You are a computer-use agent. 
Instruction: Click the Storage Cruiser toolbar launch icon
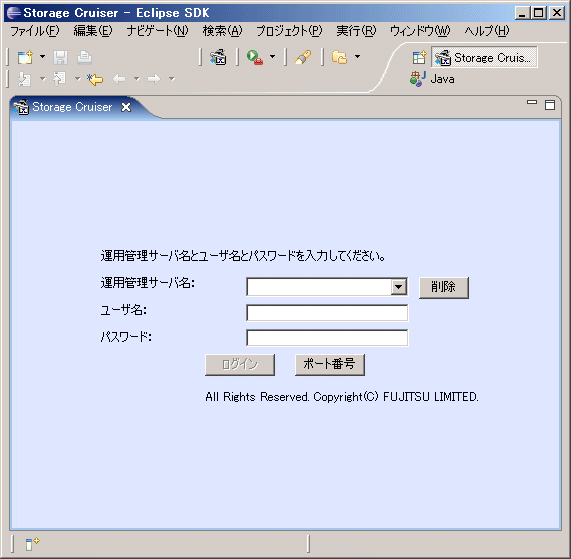coord(218,57)
